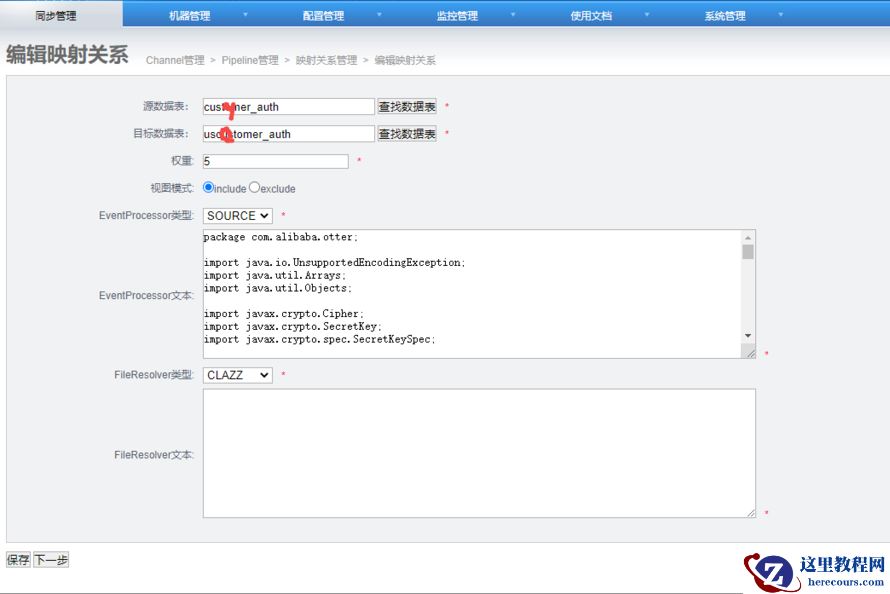The width and height of the screenshot is (890, 594).
Task: Go to Pipeline管理 breadcrumb link
Action: 250,60
